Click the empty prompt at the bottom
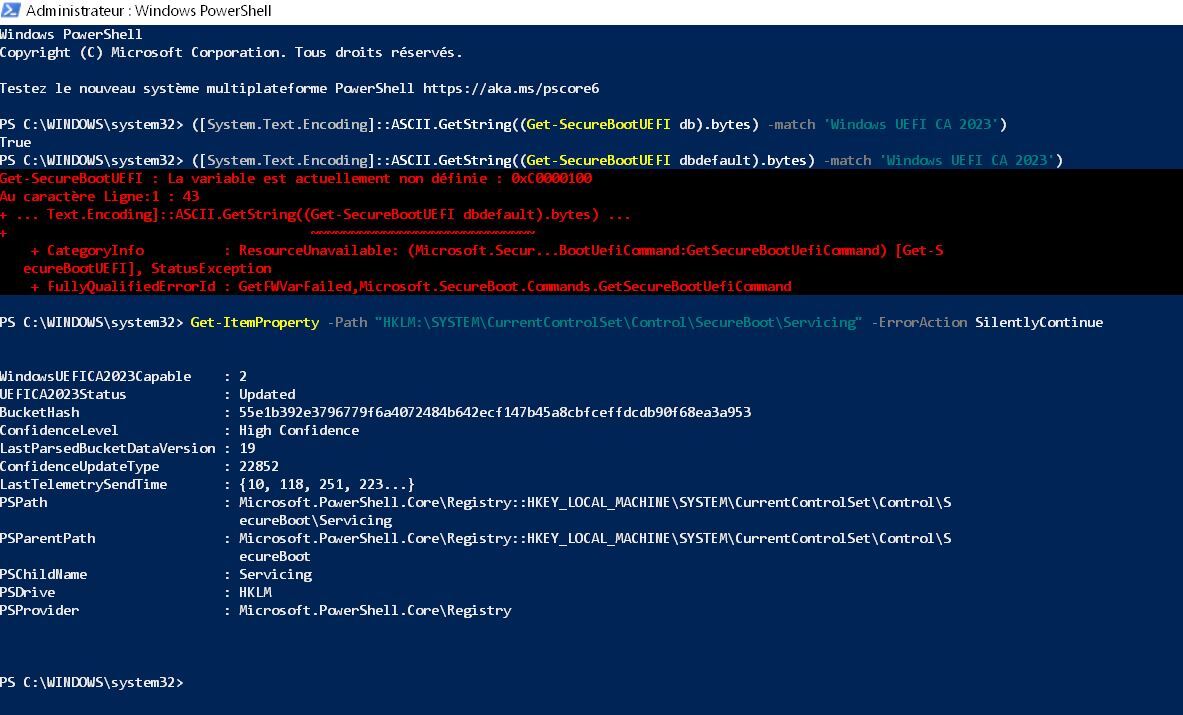This screenshot has height=715, width=1183. [x=92, y=683]
